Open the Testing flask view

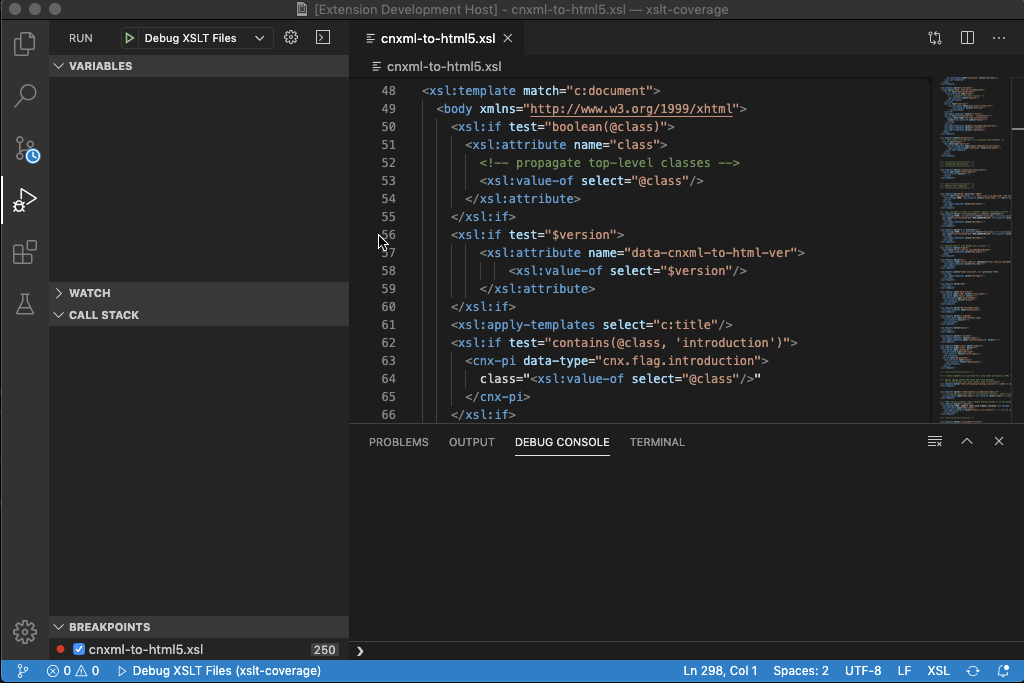25,304
